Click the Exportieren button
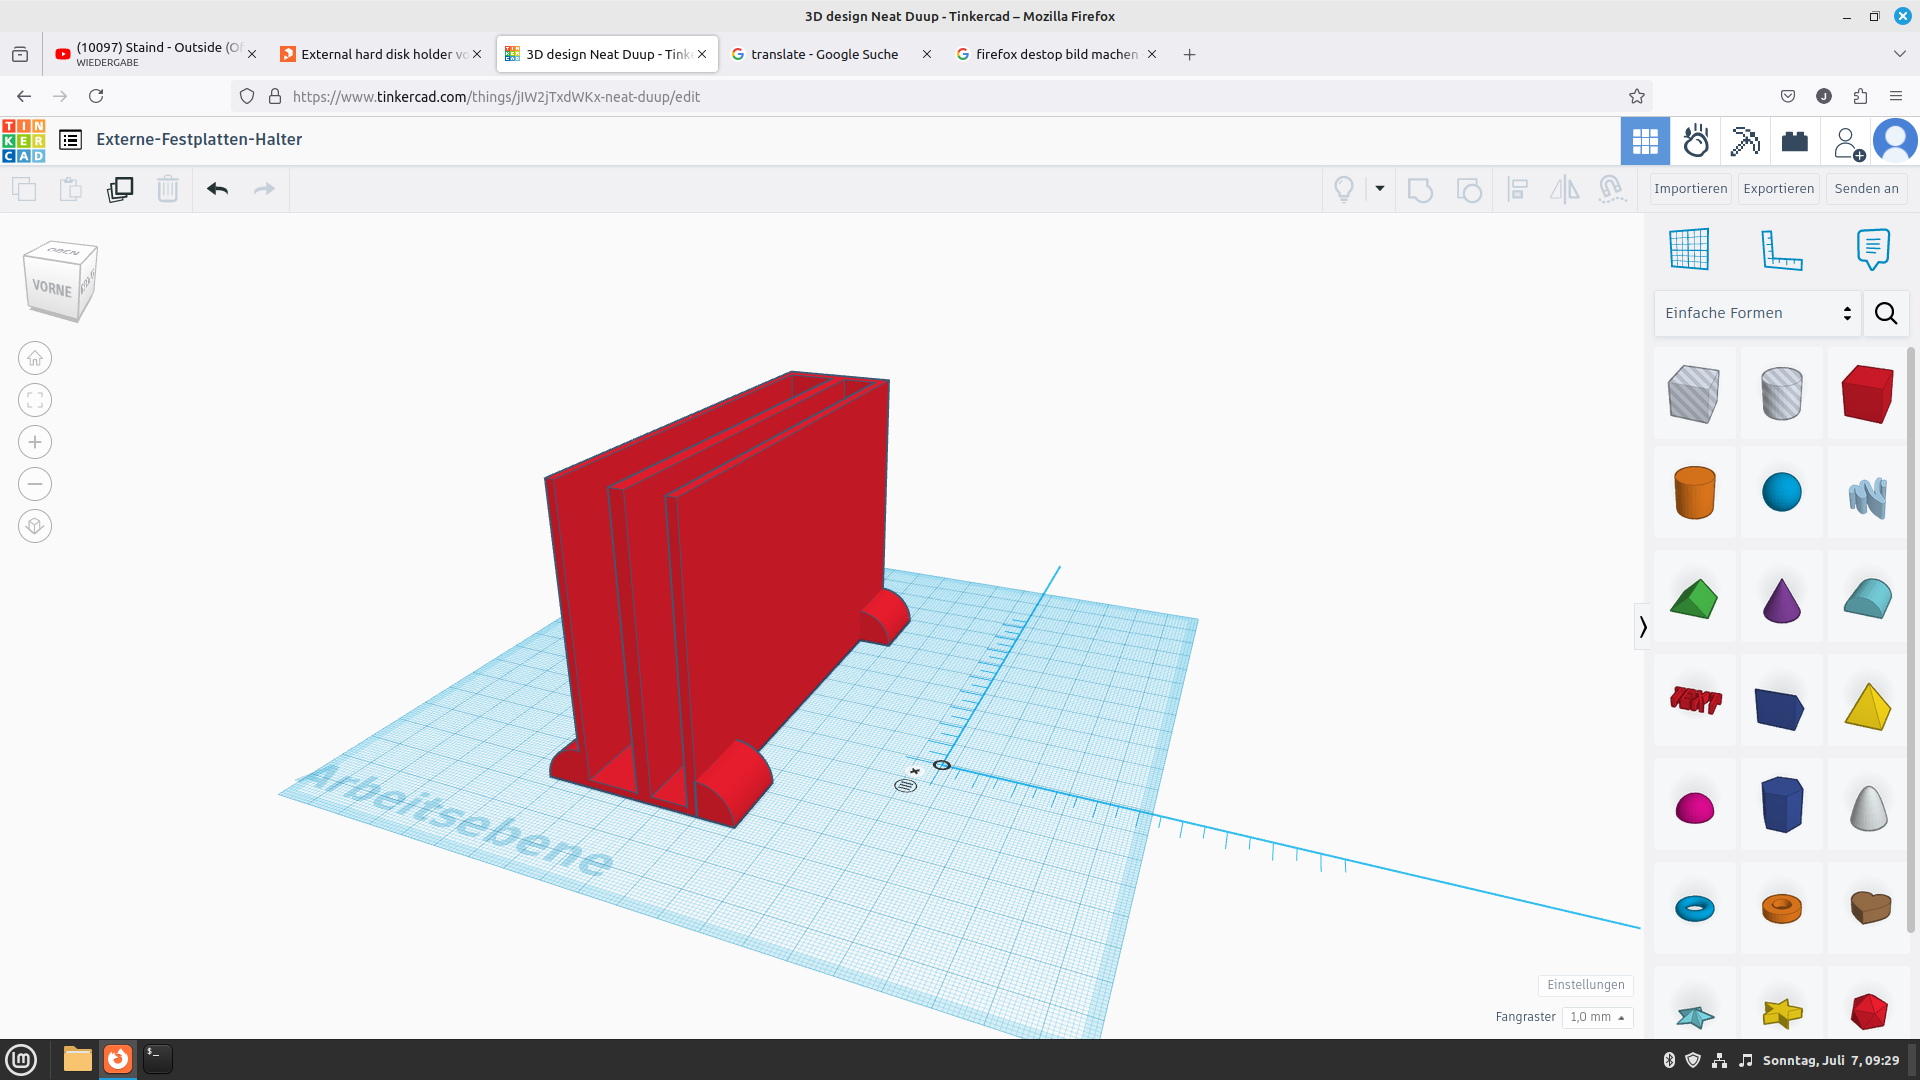This screenshot has height=1080, width=1920. [x=1778, y=189]
